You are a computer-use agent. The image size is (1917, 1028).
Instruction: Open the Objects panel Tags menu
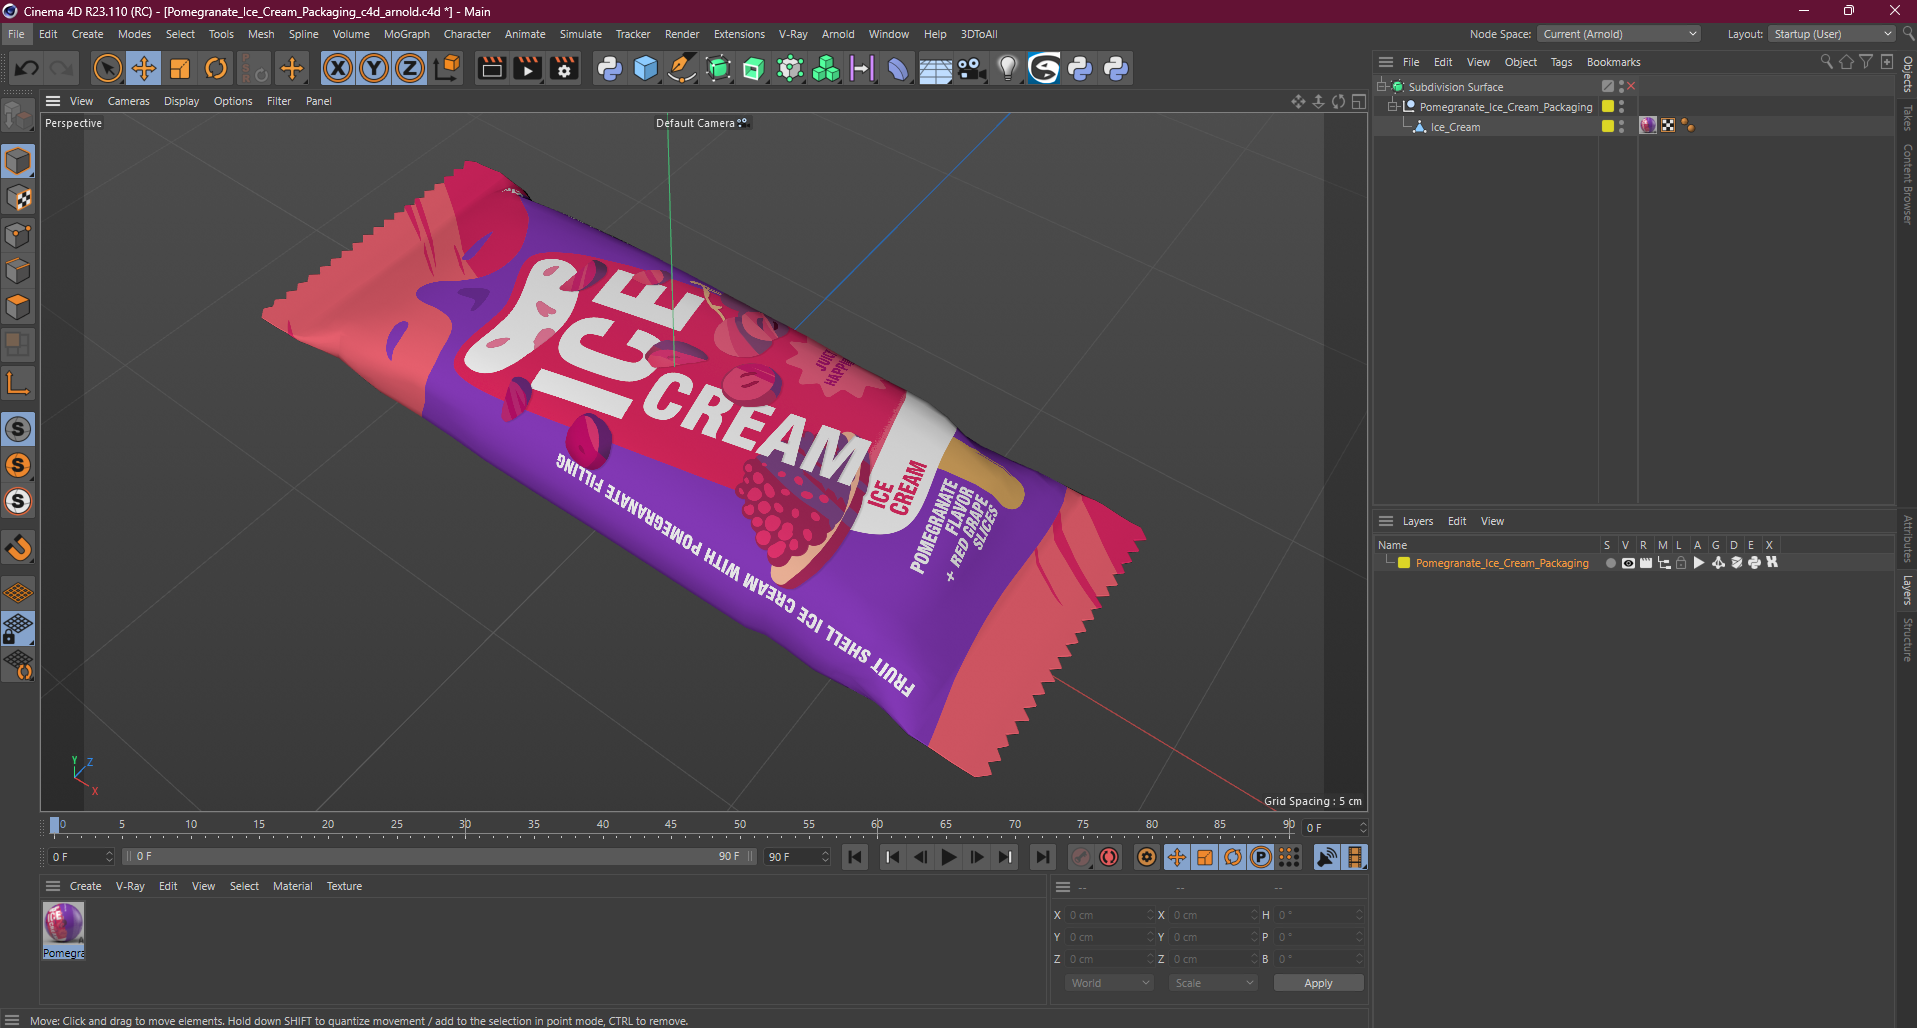[1561, 62]
